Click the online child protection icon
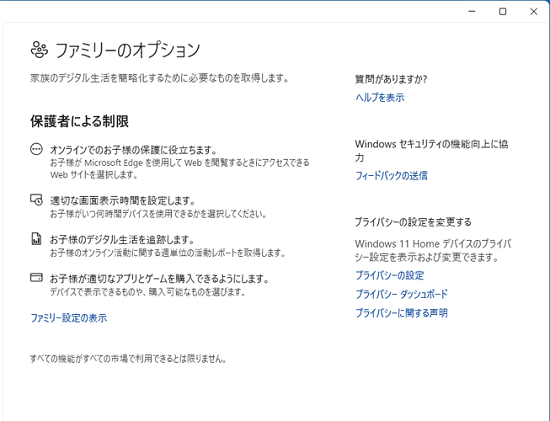 tap(36, 149)
